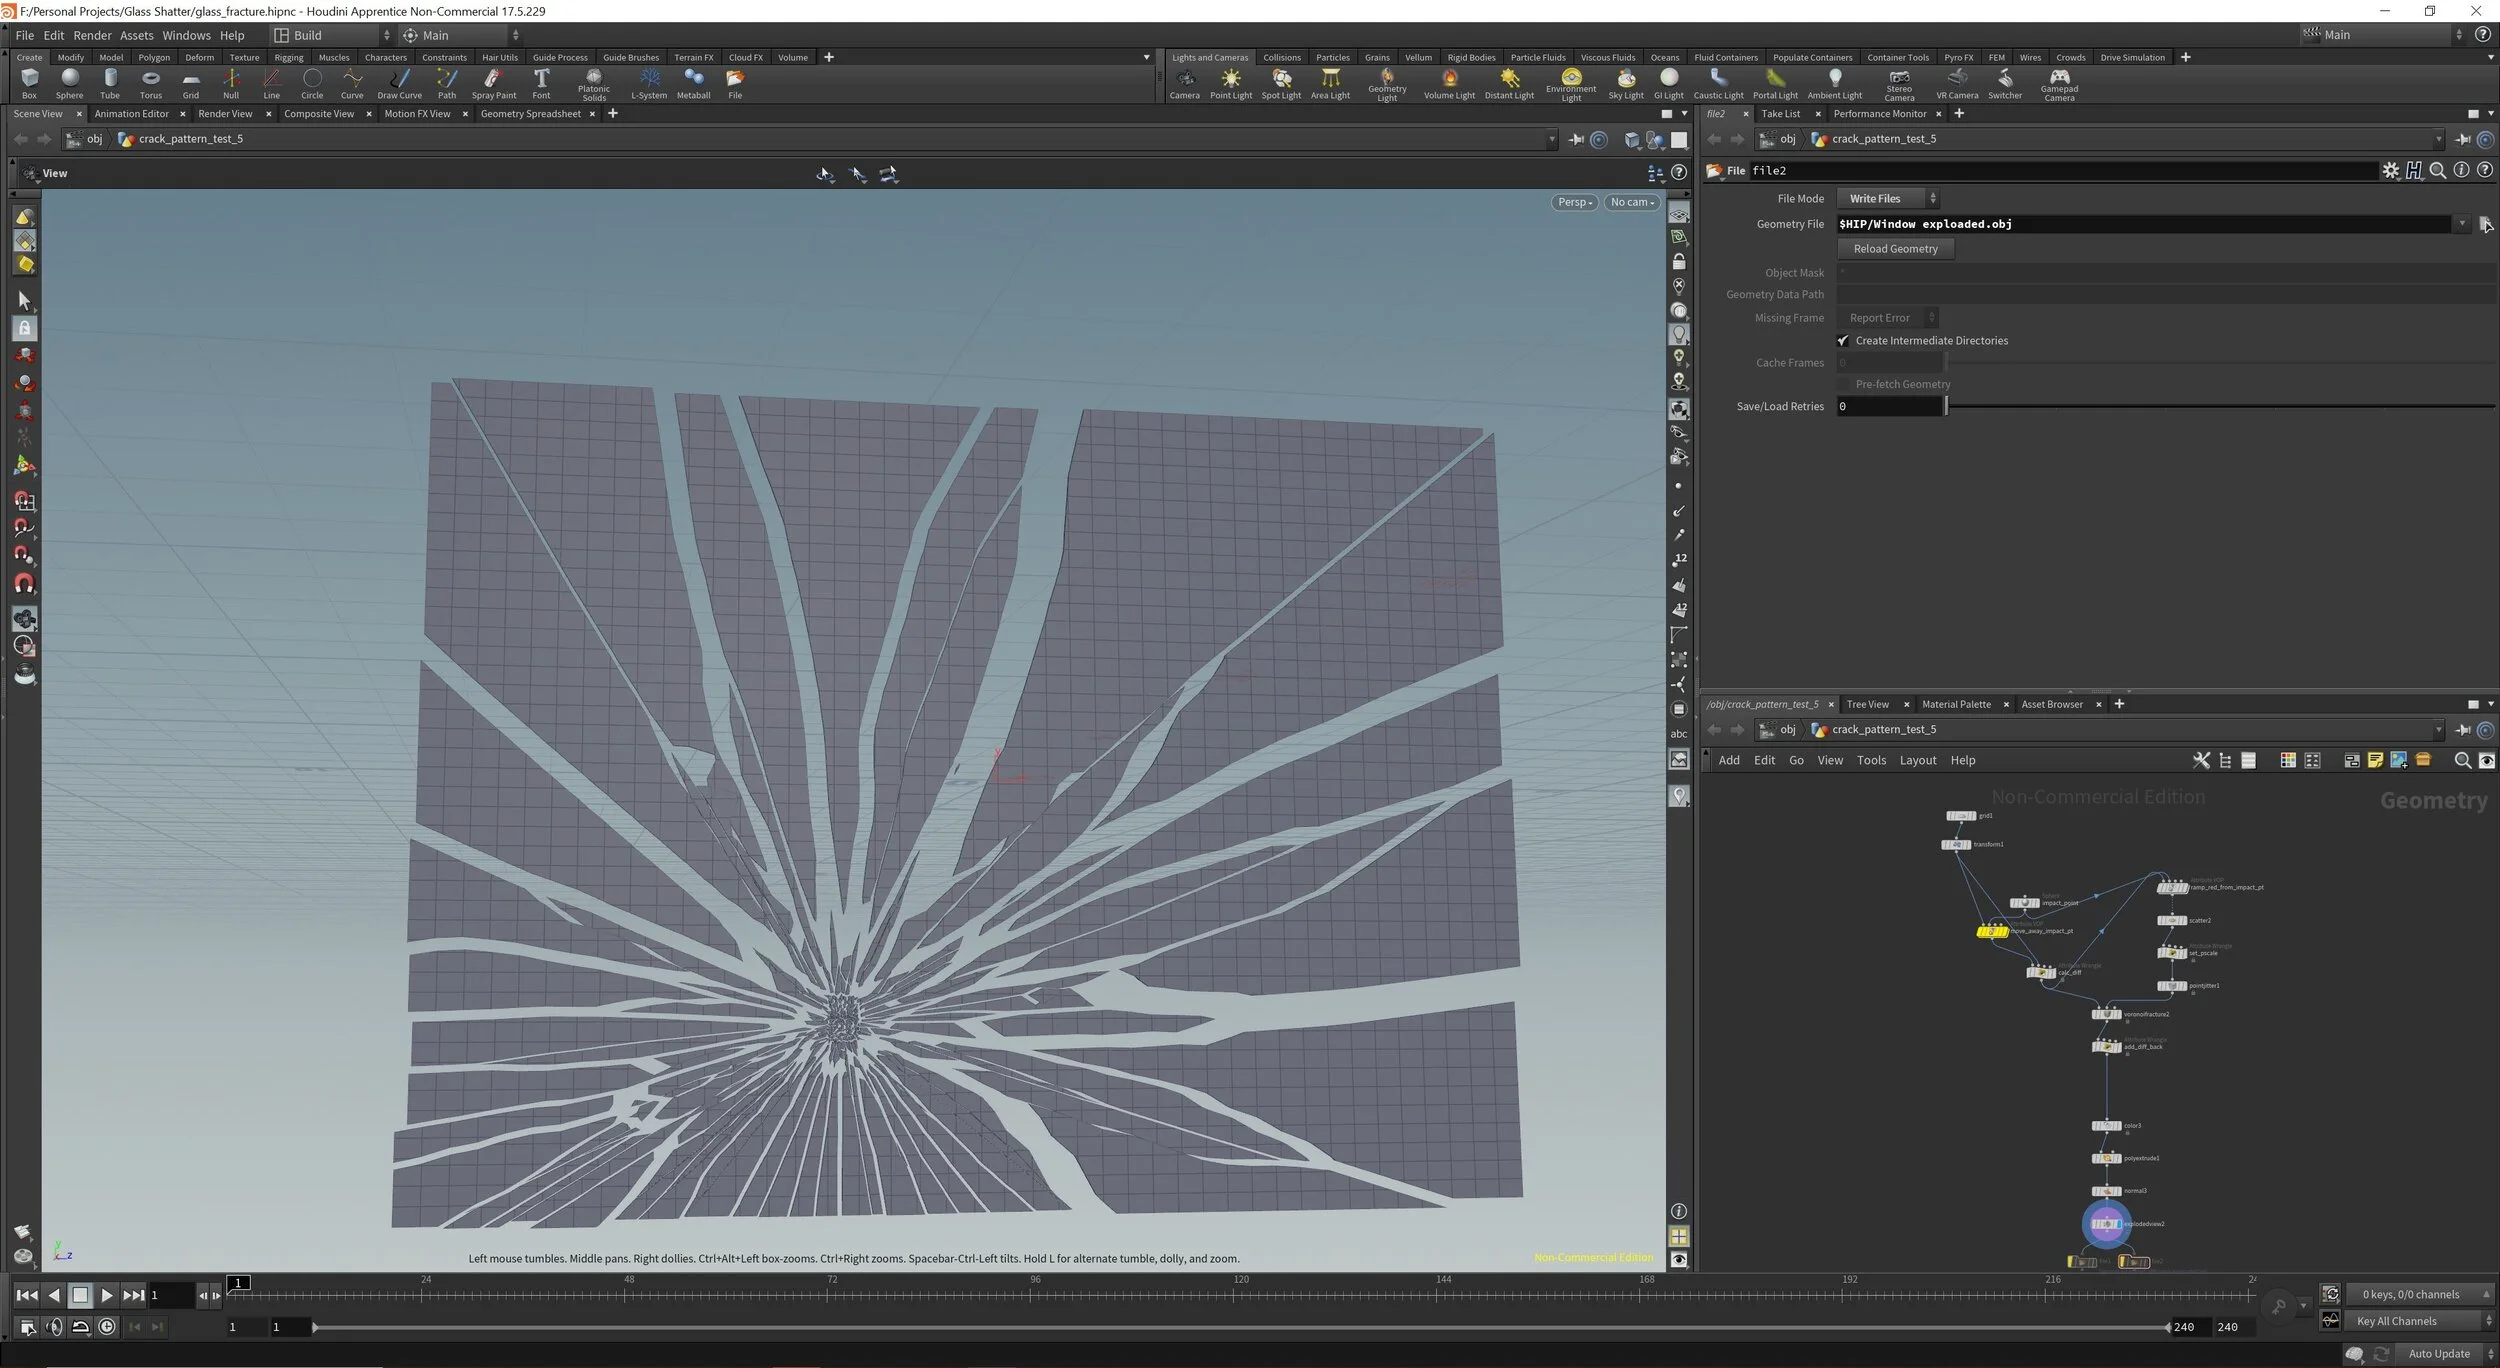Select the Spray Paint tool
This screenshot has width=2500, height=1368.
[x=493, y=82]
